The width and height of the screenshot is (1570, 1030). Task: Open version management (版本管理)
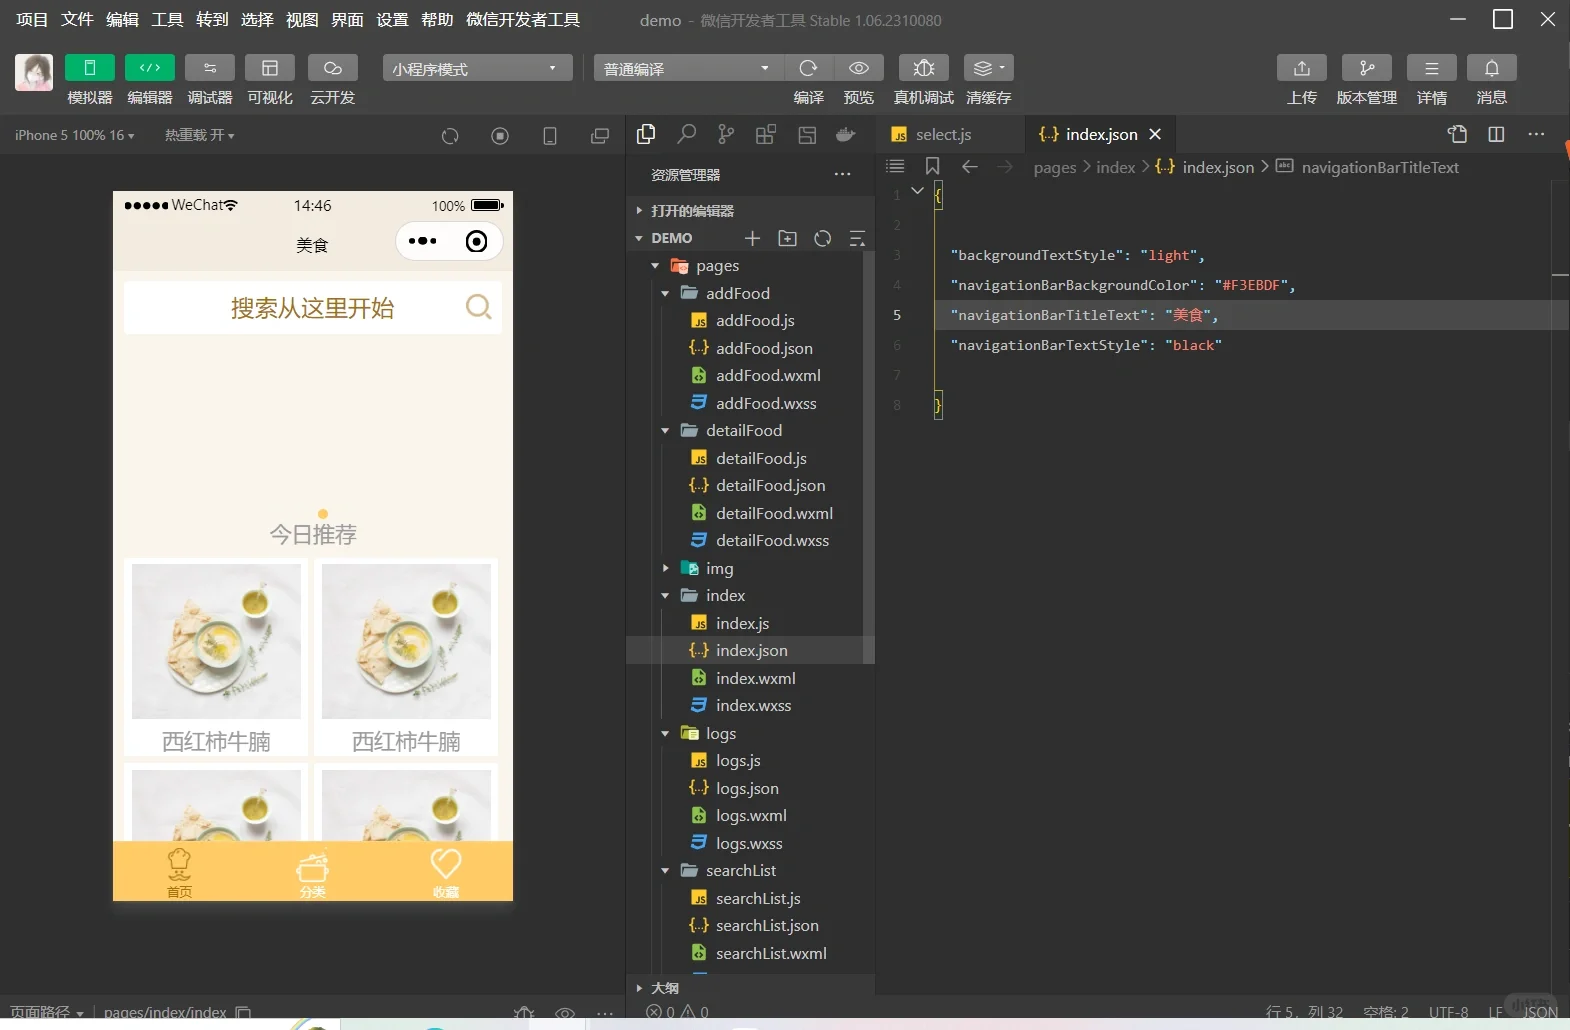pyautogui.click(x=1366, y=68)
